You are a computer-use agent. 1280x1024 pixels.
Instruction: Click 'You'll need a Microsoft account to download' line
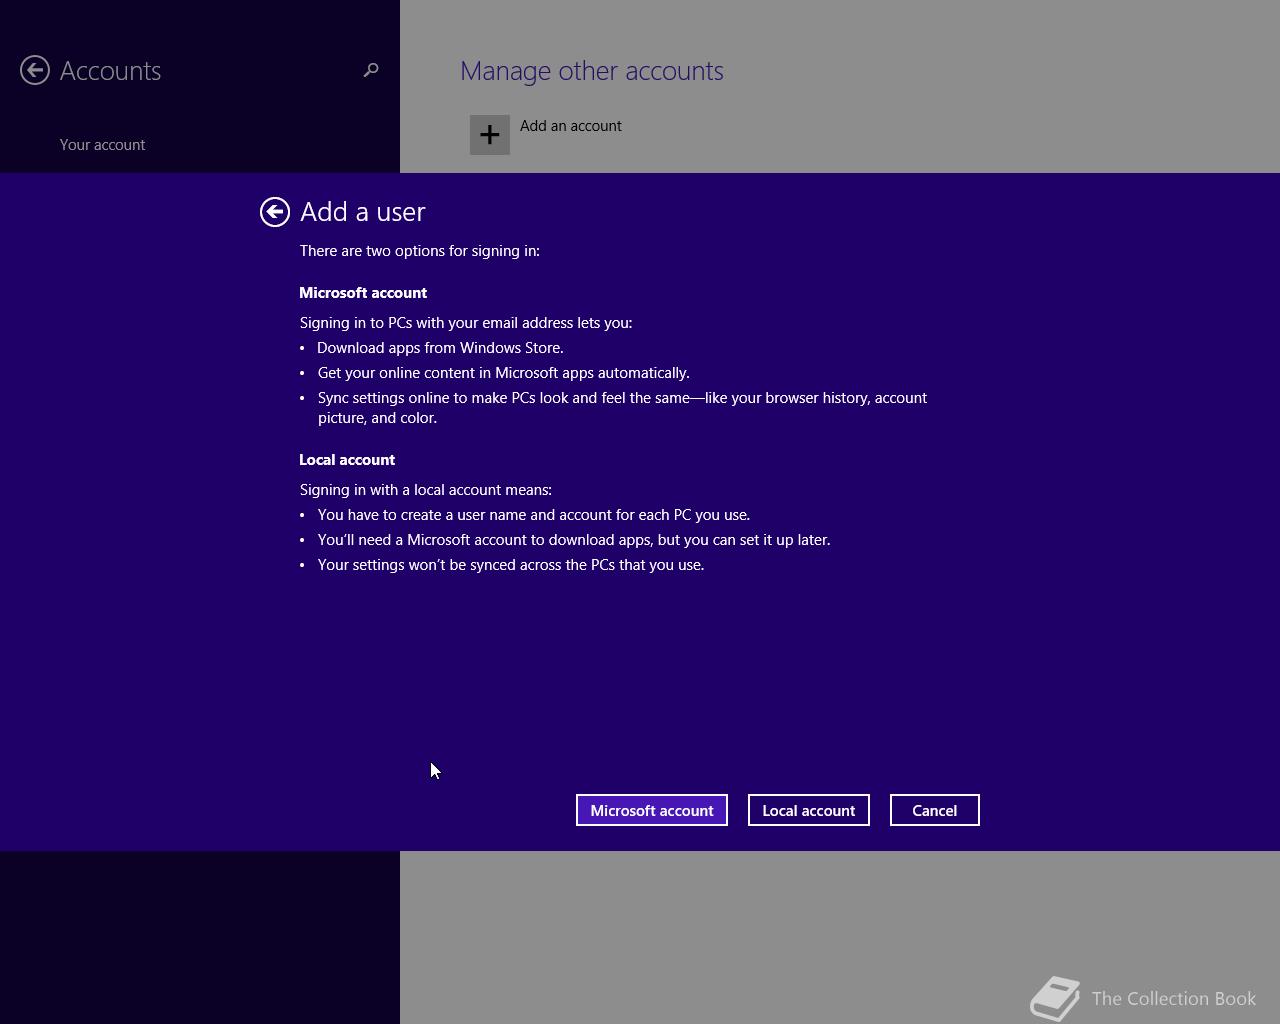point(574,540)
